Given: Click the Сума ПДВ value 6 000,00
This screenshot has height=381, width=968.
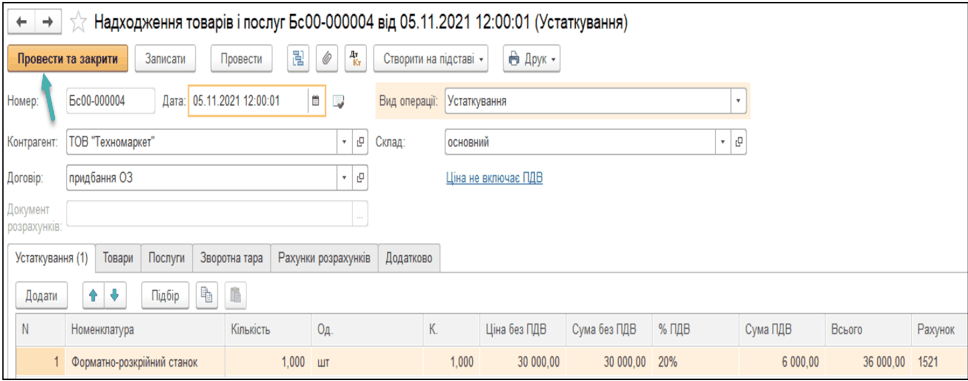Looking at the screenshot, I should [782, 362].
